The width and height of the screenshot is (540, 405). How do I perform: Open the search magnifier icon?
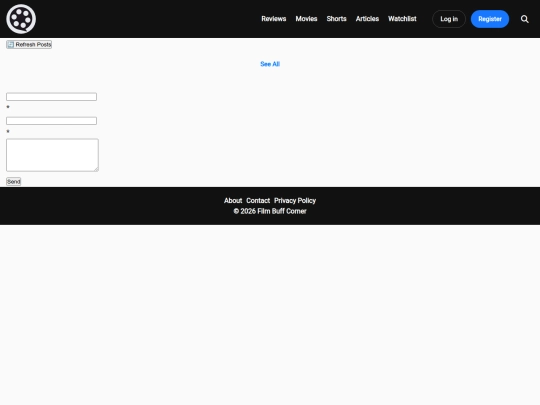(525, 19)
